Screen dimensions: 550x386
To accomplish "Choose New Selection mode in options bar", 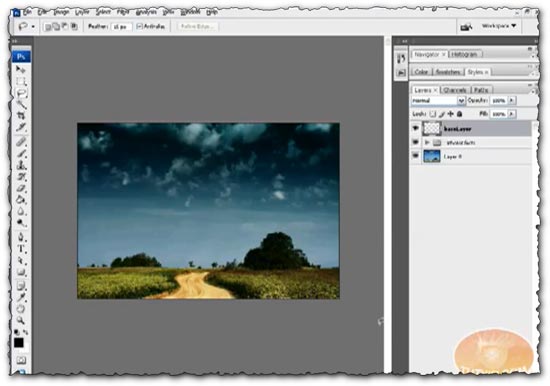I will click(x=48, y=27).
